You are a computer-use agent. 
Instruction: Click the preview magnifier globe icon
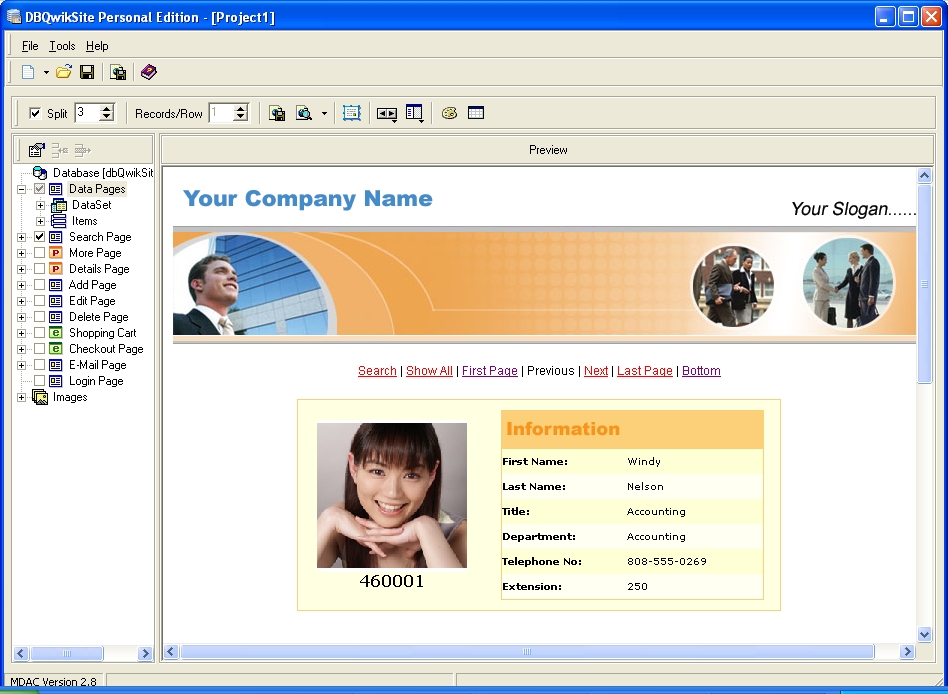tap(304, 113)
